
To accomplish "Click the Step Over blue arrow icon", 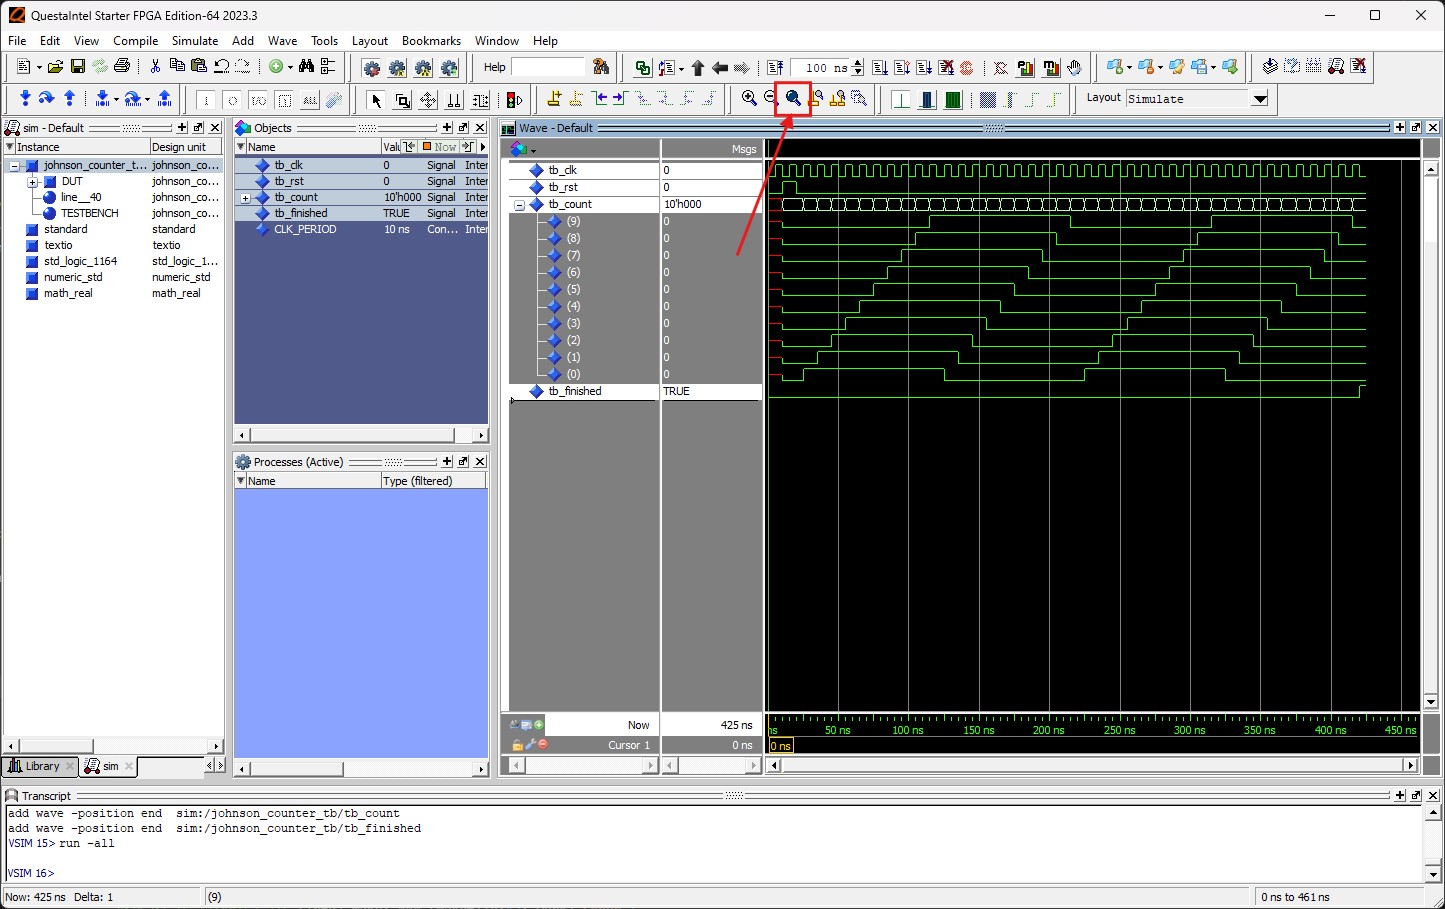I will [x=46, y=98].
